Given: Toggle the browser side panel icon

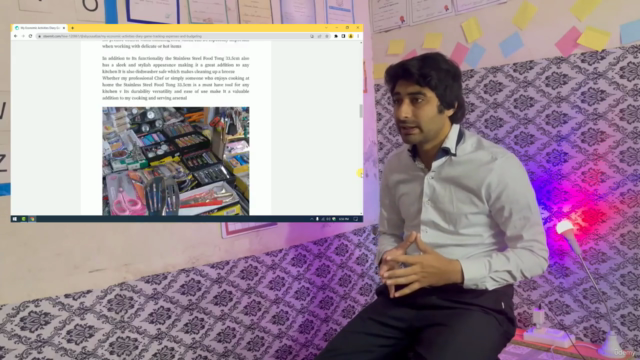Looking at the screenshot, I should pyautogui.click(x=343, y=36).
